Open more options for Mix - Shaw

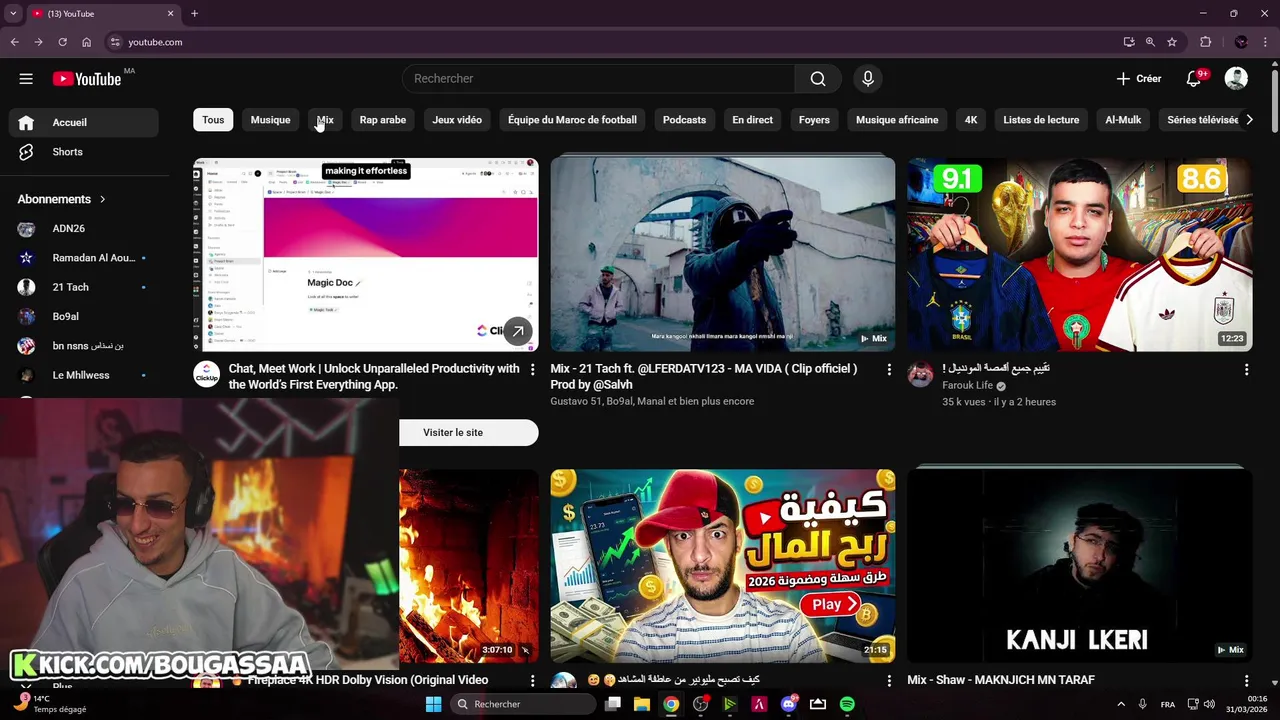click(x=1246, y=681)
